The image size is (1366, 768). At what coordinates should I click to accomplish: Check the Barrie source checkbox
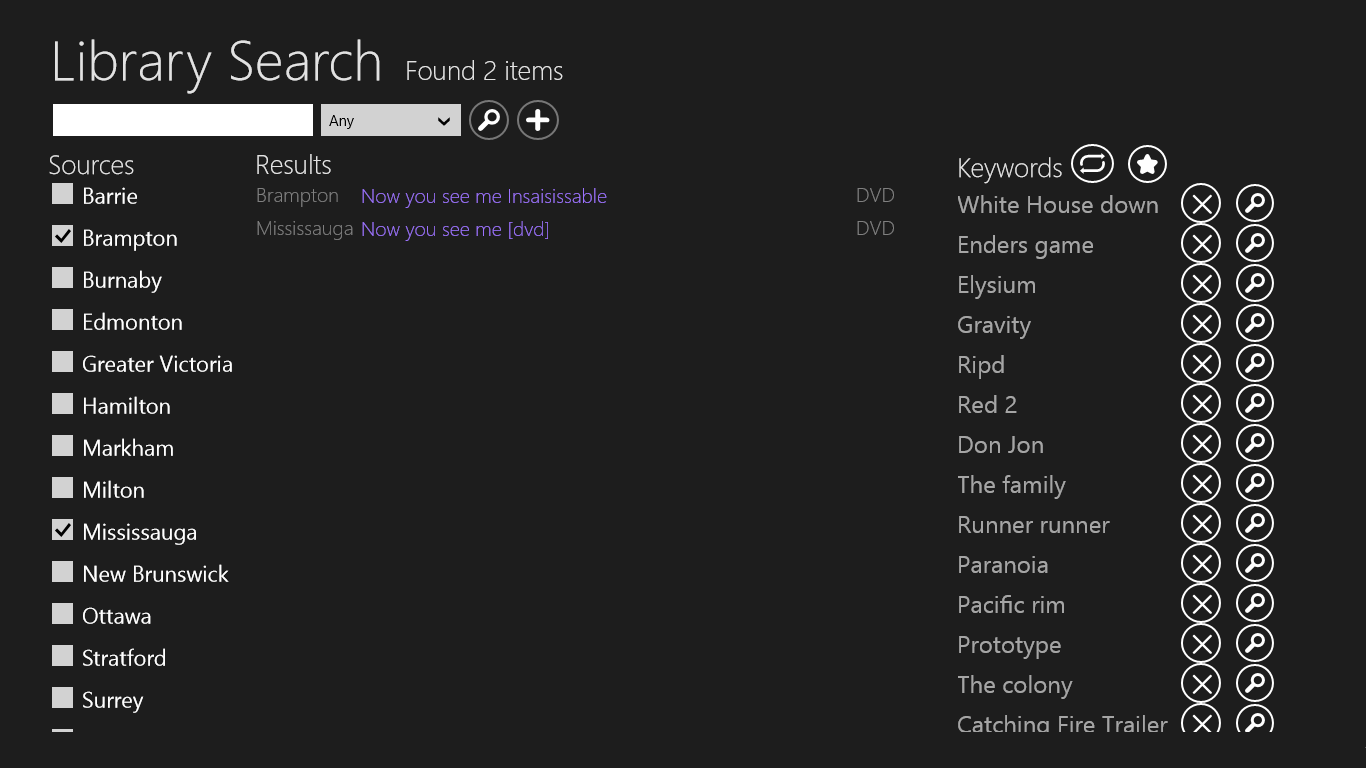pyautogui.click(x=63, y=194)
